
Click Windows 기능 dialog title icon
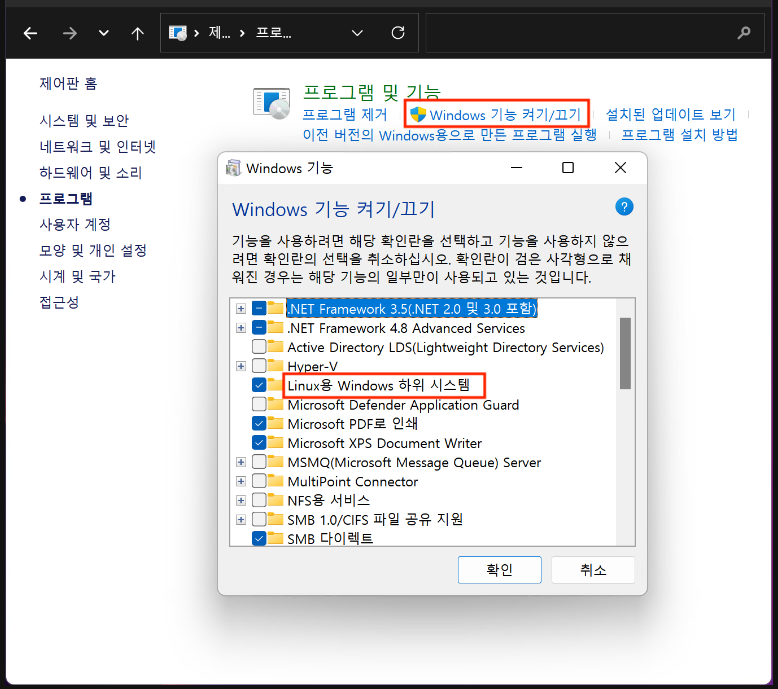click(x=233, y=168)
